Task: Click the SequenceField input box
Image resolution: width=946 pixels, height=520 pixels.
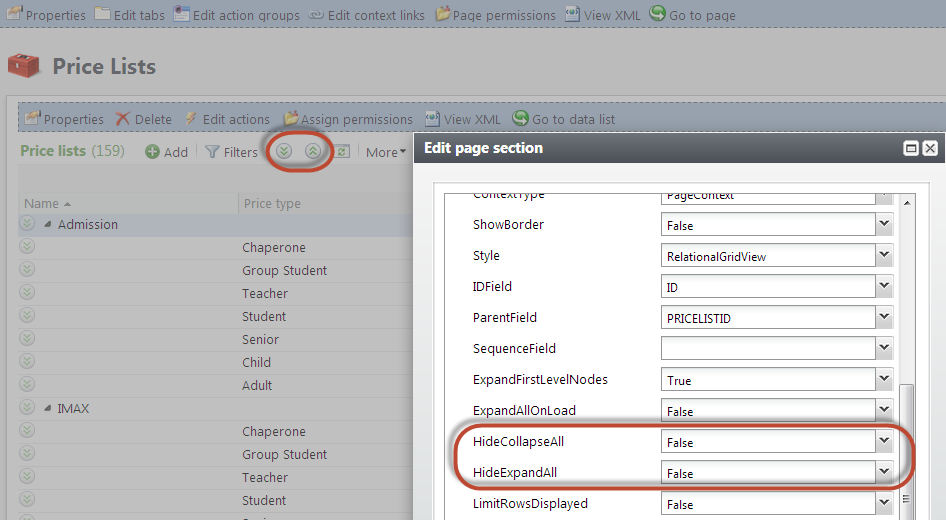Action: point(766,349)
